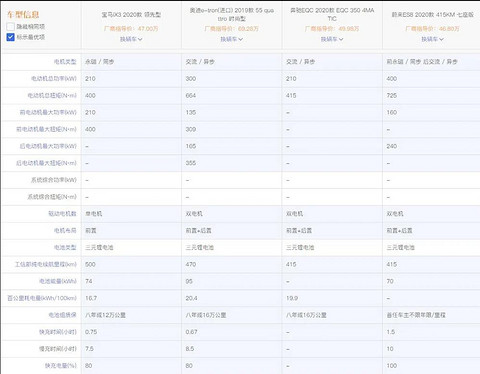
Task: Click fast charge time 0.67 for 奥迪e-tron
Action: click(x=191, y=332)
